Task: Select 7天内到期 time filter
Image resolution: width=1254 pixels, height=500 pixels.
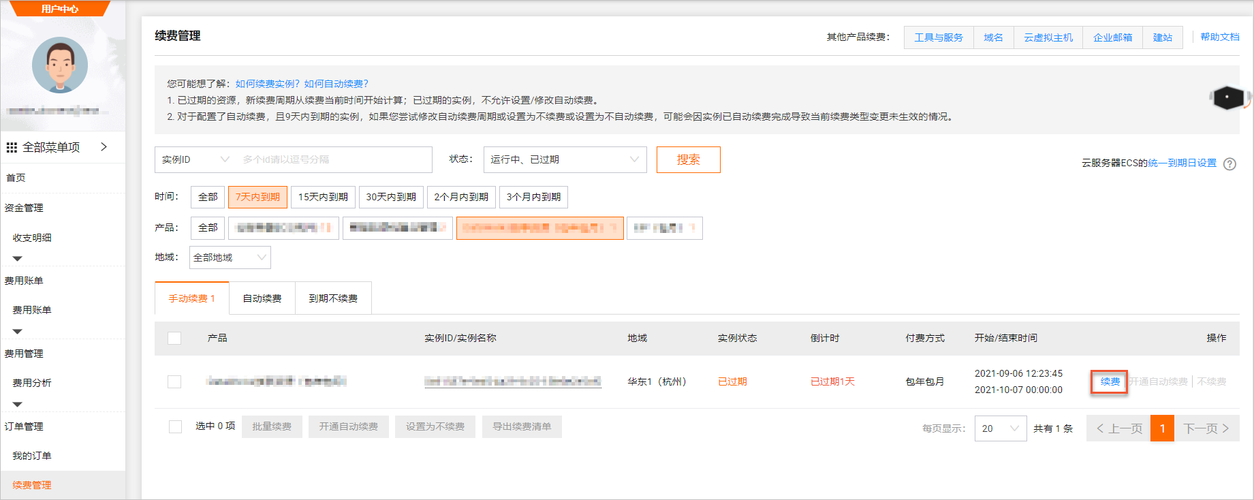Action: pos(258,197)
